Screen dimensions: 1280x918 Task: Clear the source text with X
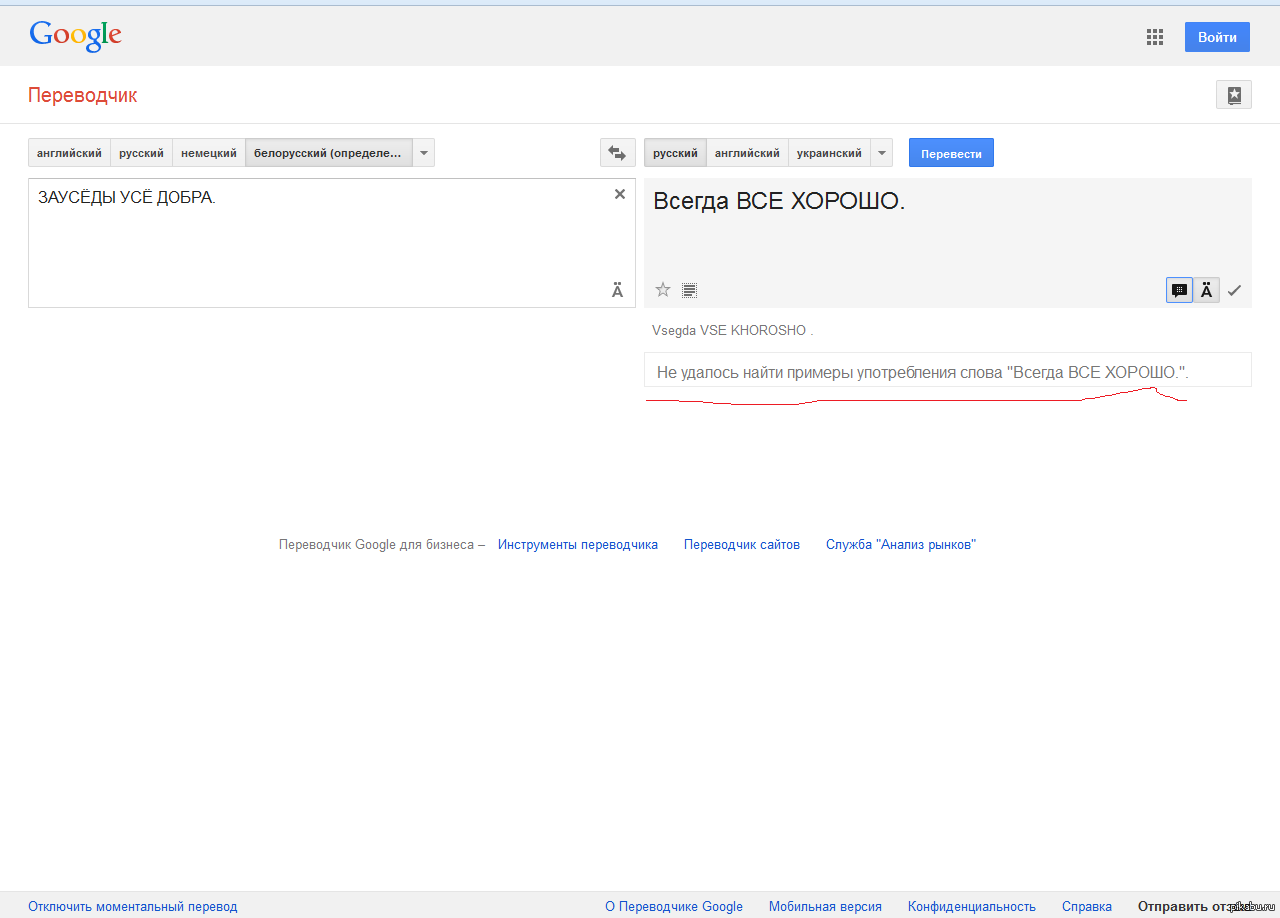(x=620, y=194)
